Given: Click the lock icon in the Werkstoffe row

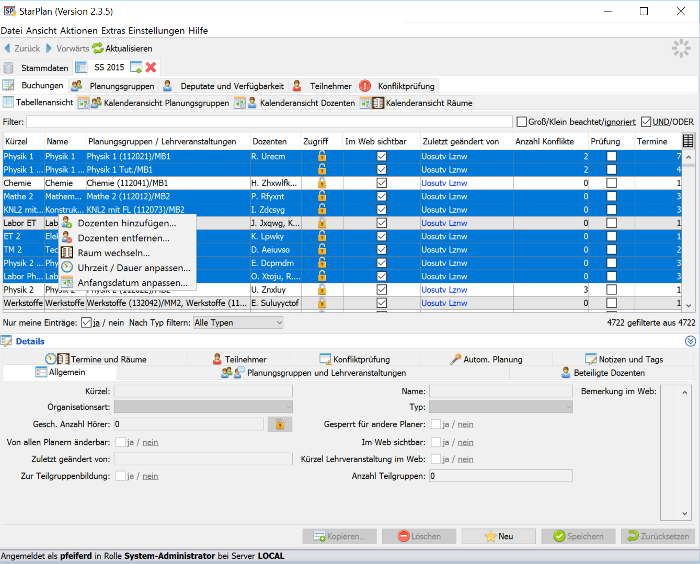Looking at the screenshot, I should click(x=321, y=303).
